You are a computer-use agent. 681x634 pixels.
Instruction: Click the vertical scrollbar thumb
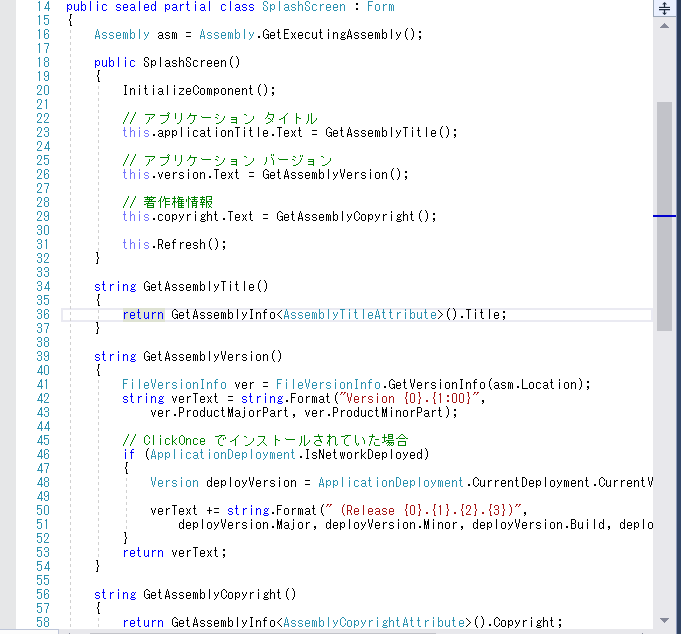tap(664, 216)
